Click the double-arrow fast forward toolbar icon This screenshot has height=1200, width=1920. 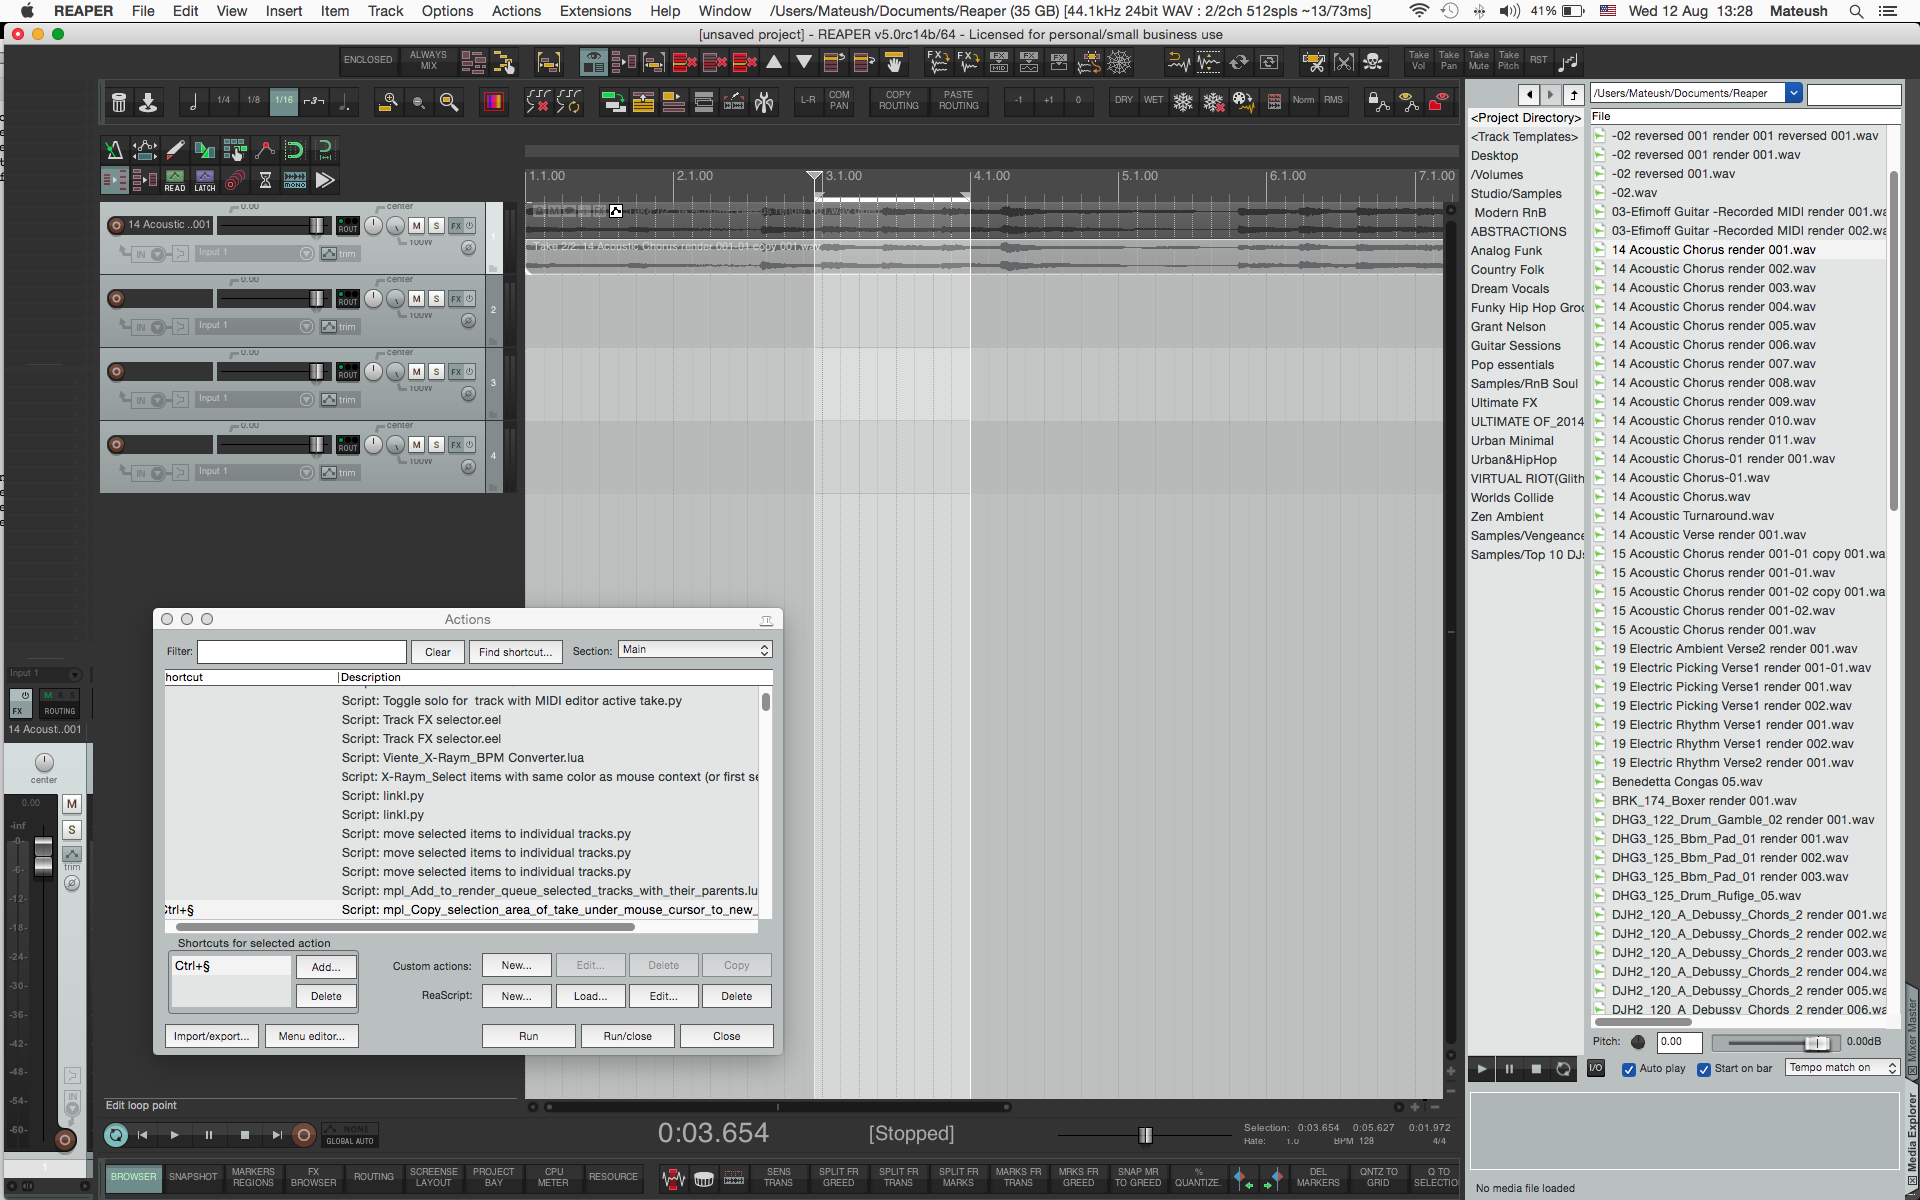click(x=325, y=180)
